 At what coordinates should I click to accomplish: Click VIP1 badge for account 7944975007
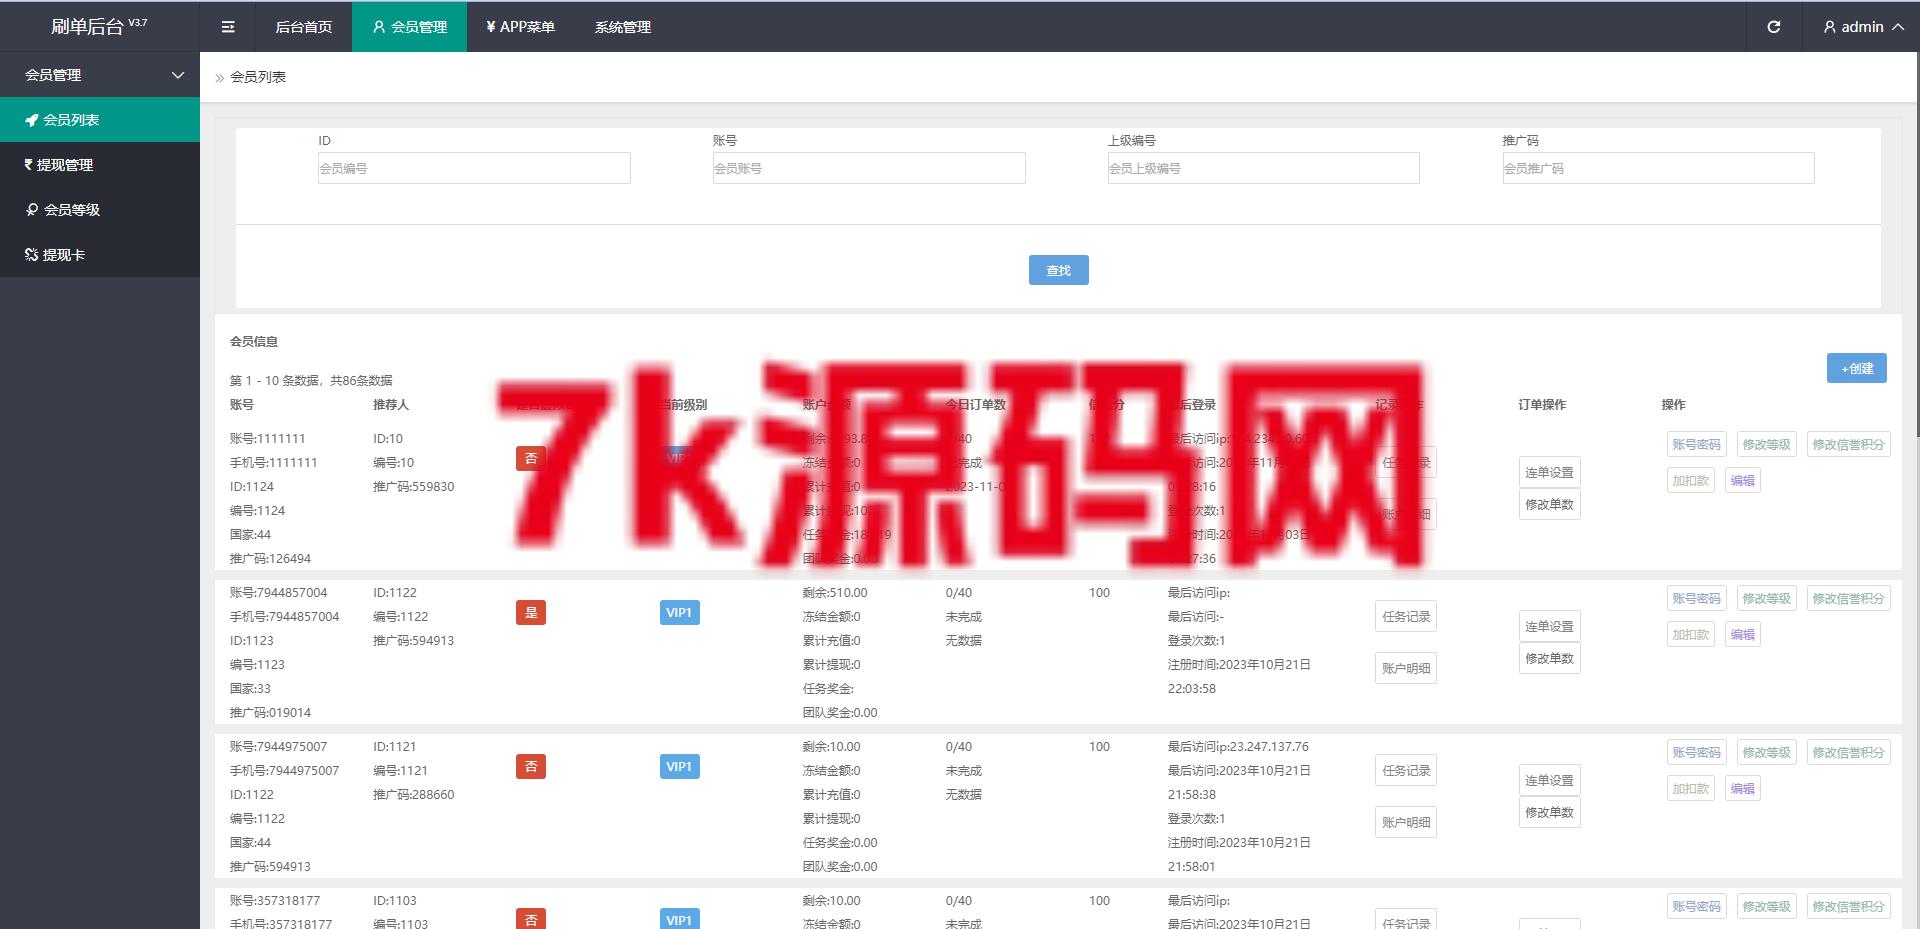[680, 766]
